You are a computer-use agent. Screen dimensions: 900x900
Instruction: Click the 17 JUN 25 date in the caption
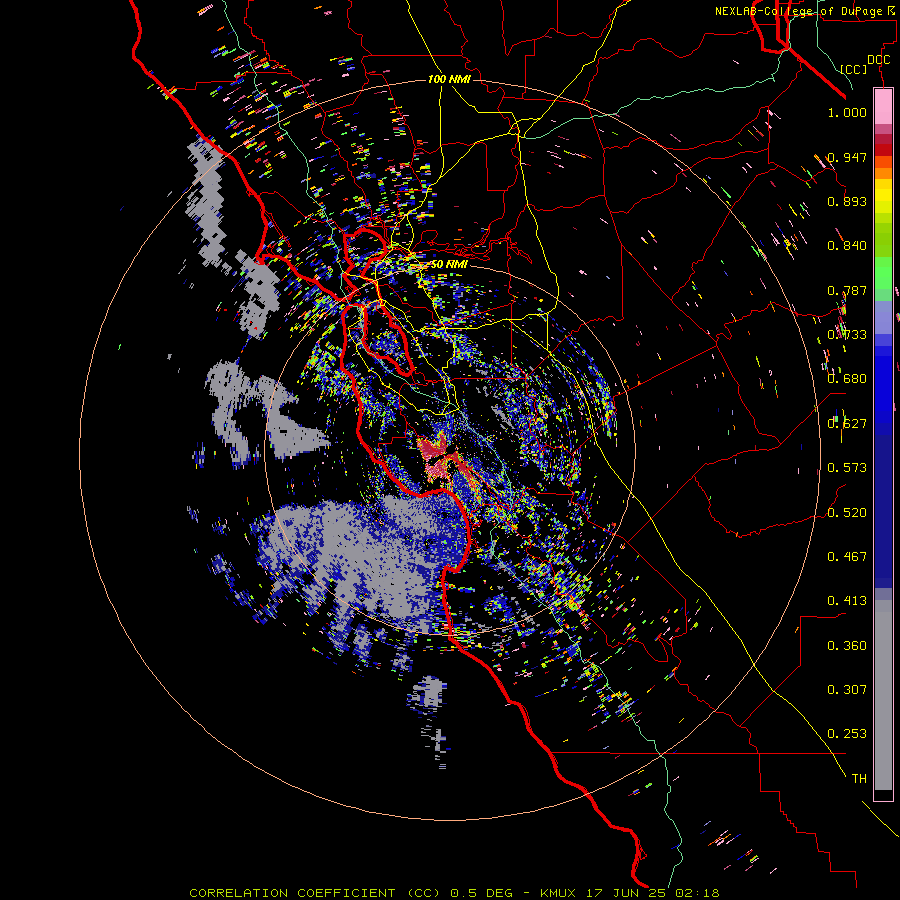pos(627,893)
